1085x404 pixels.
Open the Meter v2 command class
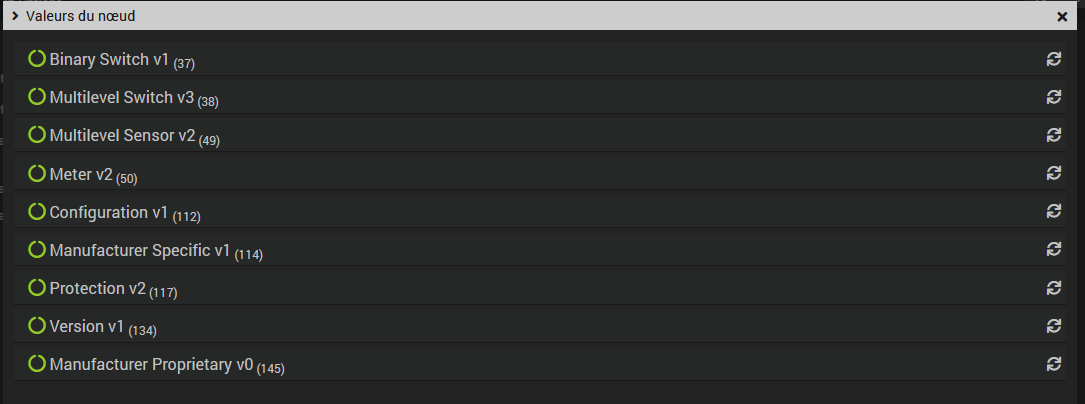[x=80, y=174]
